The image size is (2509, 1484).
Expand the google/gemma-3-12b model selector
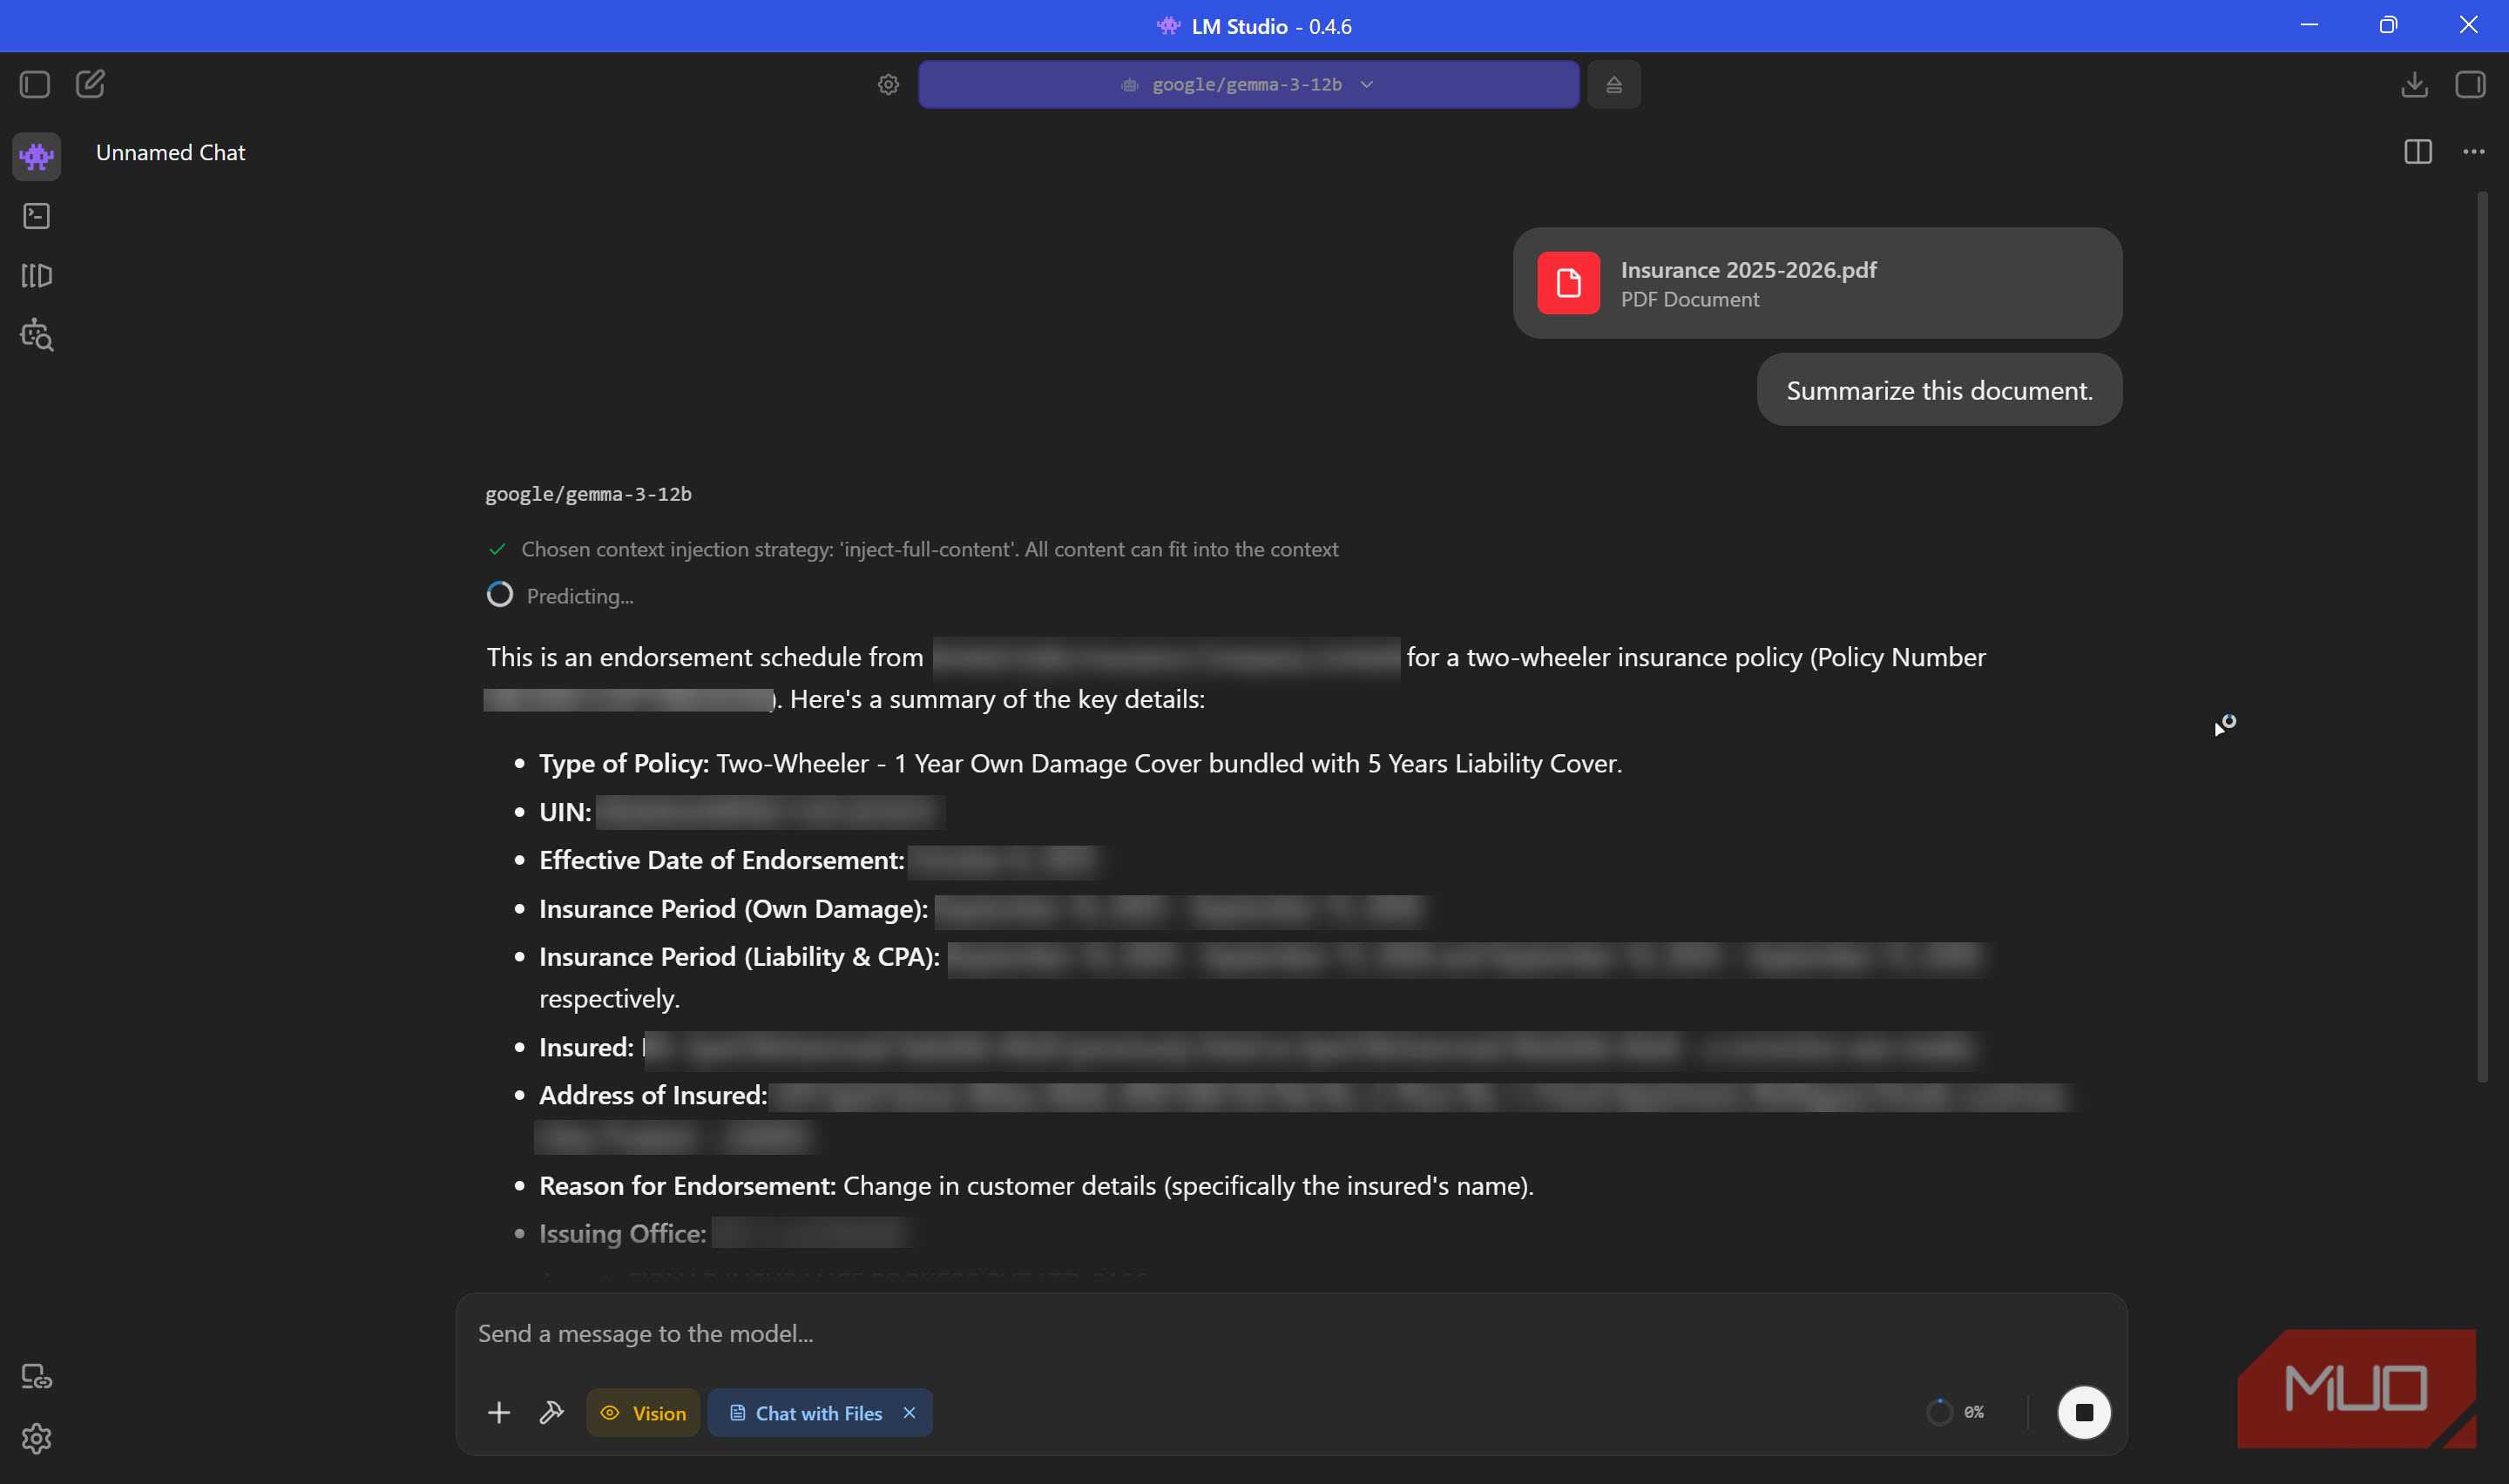click(1248, 85)
